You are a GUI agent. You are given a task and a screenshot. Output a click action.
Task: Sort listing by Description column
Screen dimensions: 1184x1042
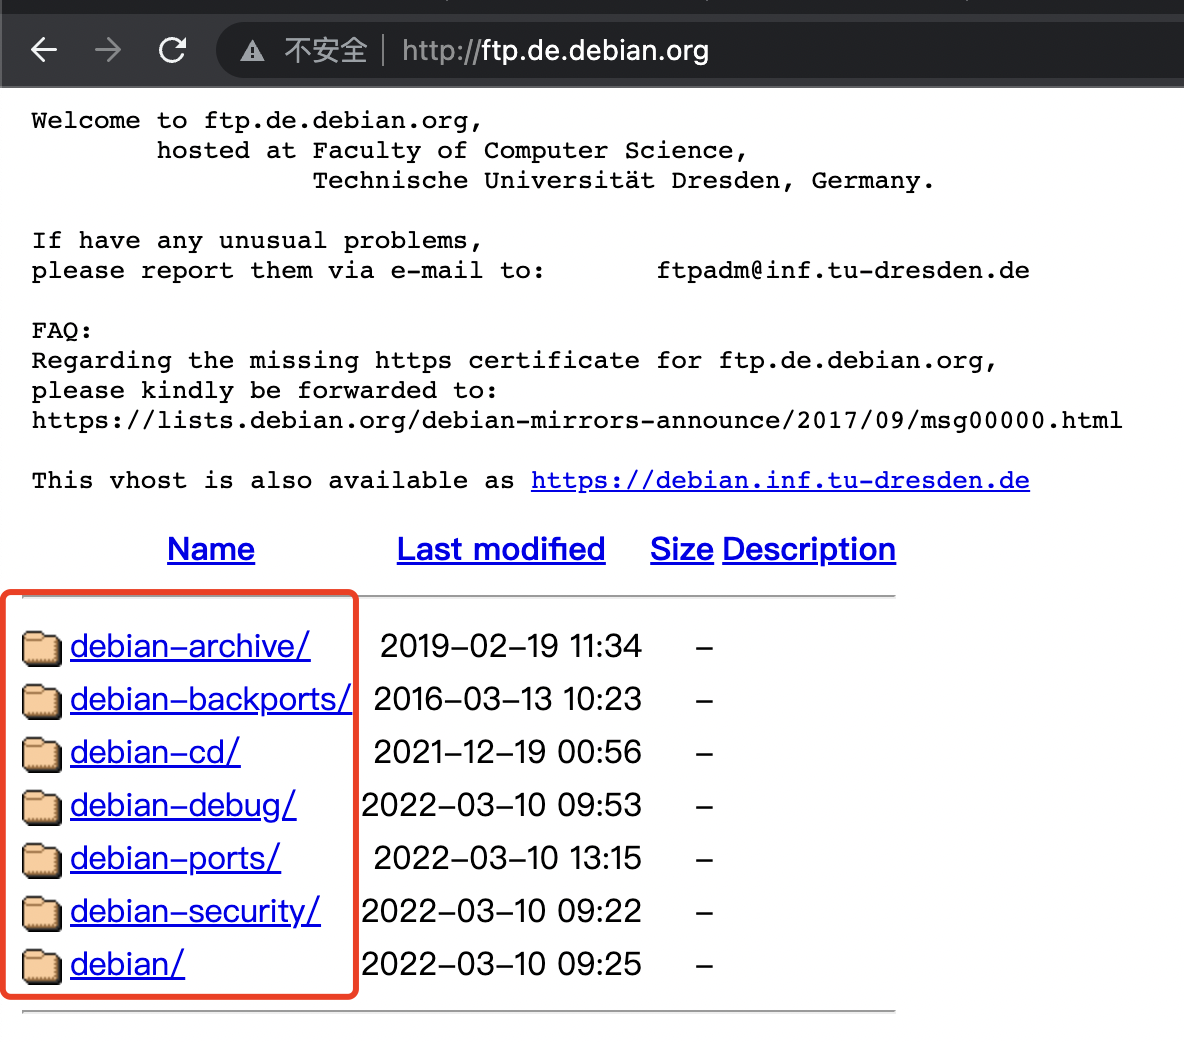click(808, 549)
